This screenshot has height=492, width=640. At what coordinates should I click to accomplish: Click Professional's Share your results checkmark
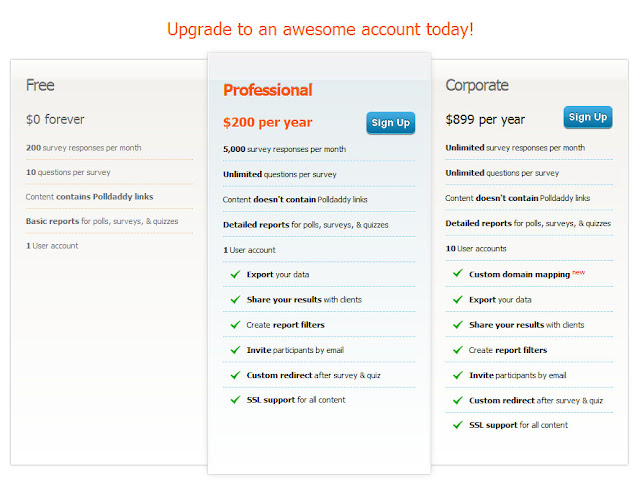(235, 300)
